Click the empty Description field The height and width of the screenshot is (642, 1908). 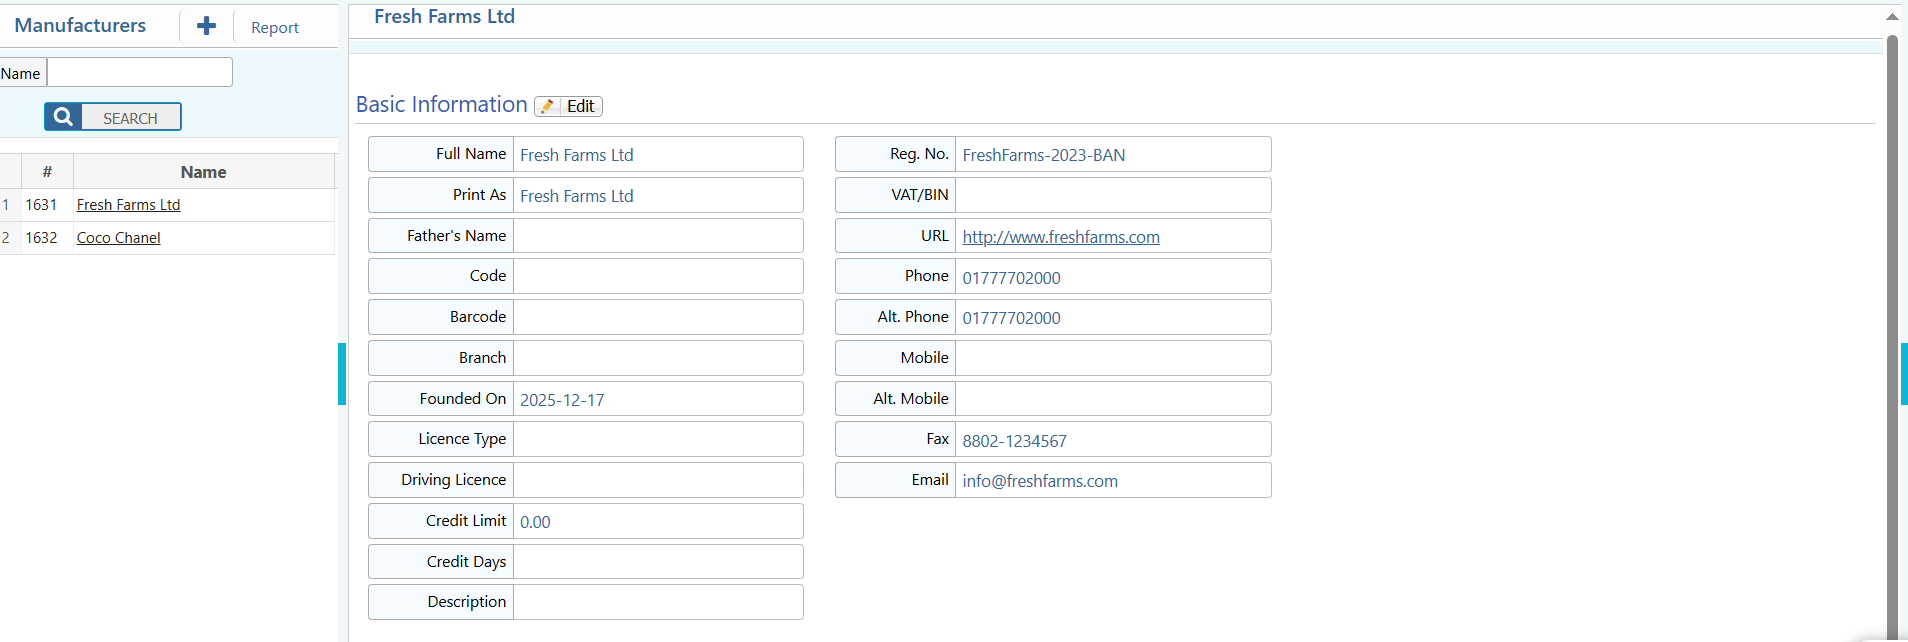[658, 602]
